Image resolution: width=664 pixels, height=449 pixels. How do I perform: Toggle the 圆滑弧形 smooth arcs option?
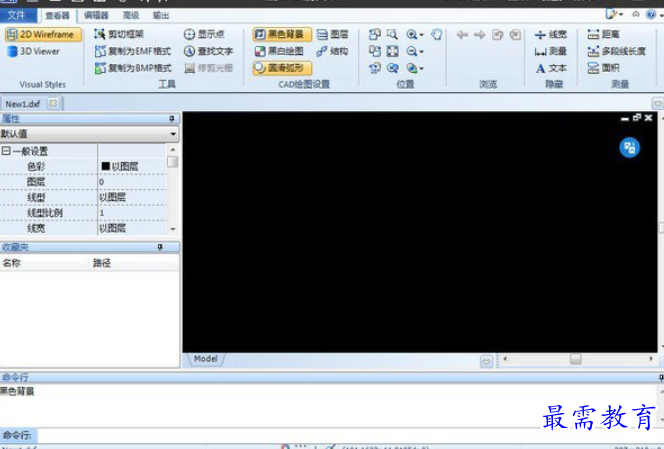[x=282, y=68]
